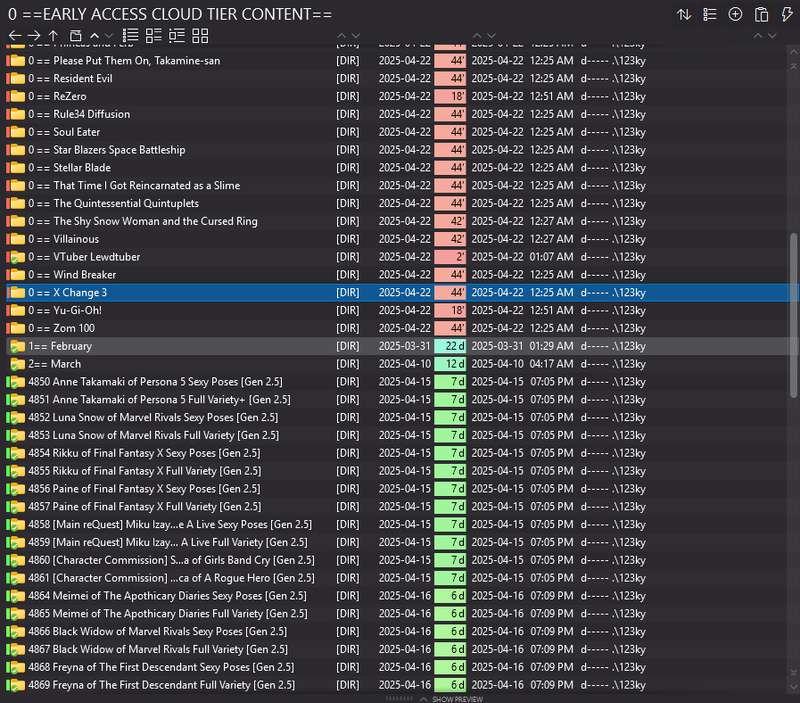Go forward with the right arrow
800x703 pixels.
pos(34,36)
